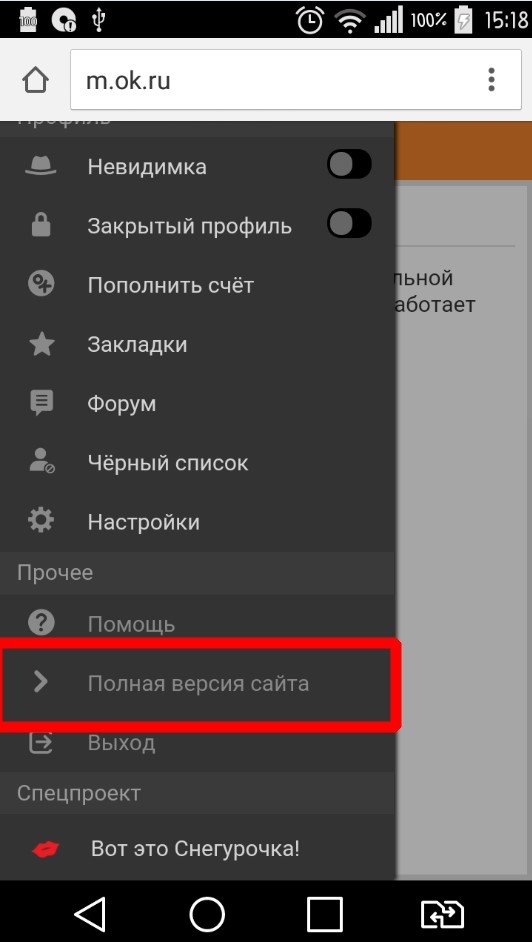Tap the hat icon beside Невидимка

coord(41,166)
